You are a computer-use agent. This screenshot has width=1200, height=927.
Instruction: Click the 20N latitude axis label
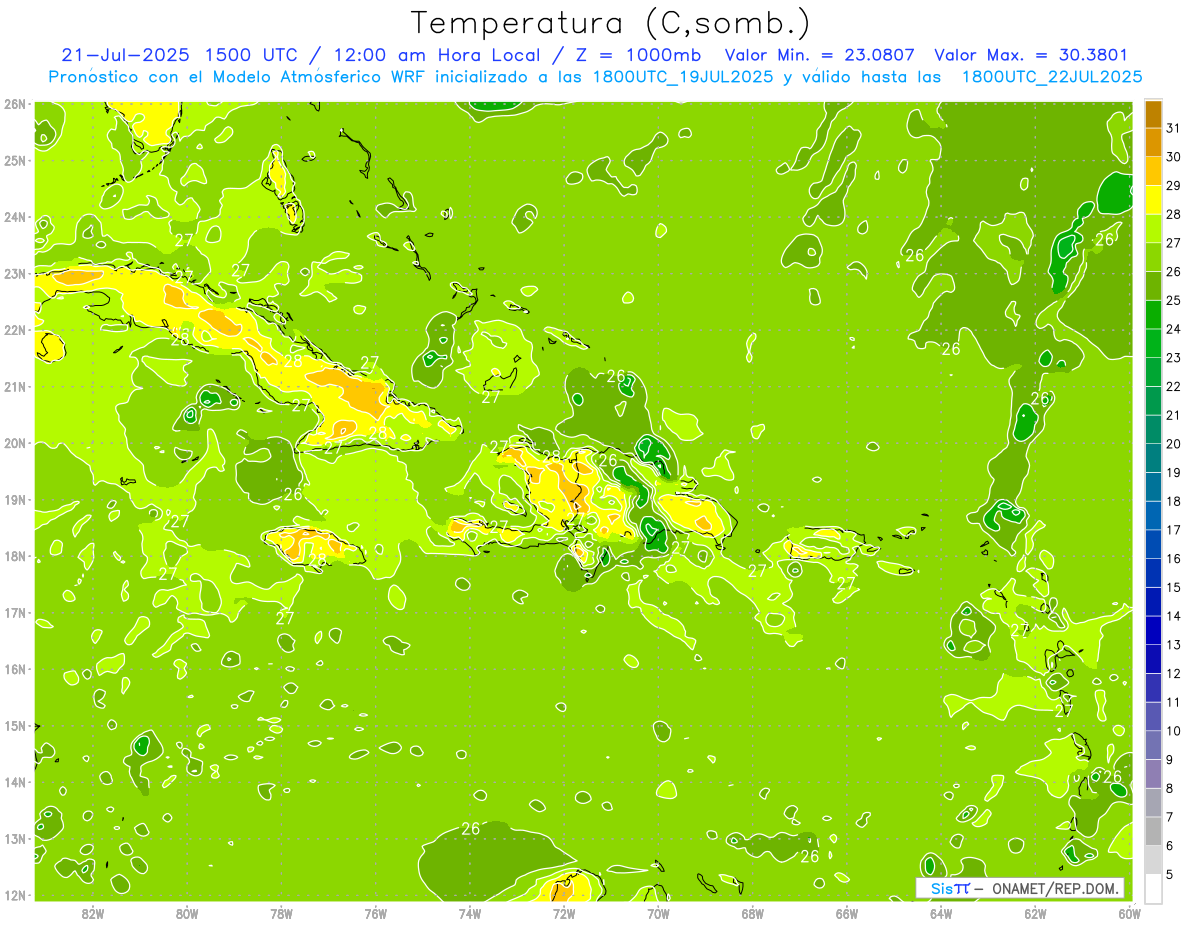[x=15, y=443]
